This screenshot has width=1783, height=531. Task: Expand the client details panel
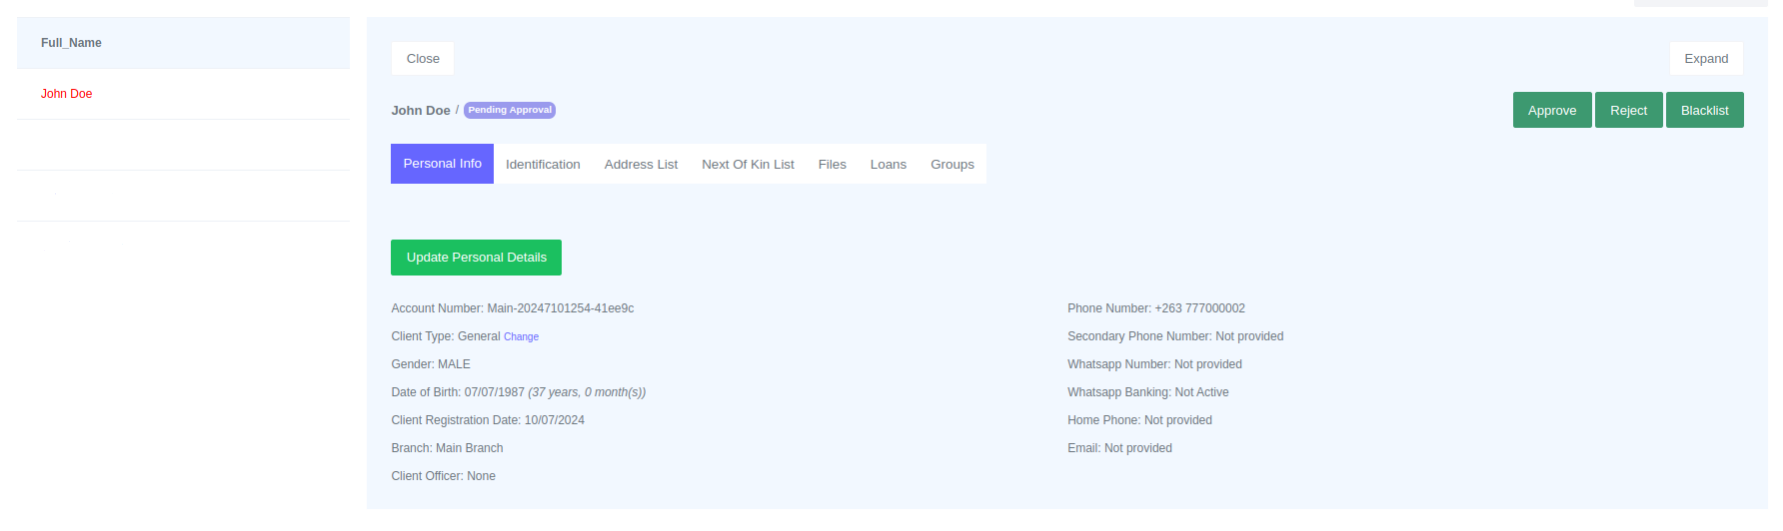pyautogui.click(x=1705, y=59)
